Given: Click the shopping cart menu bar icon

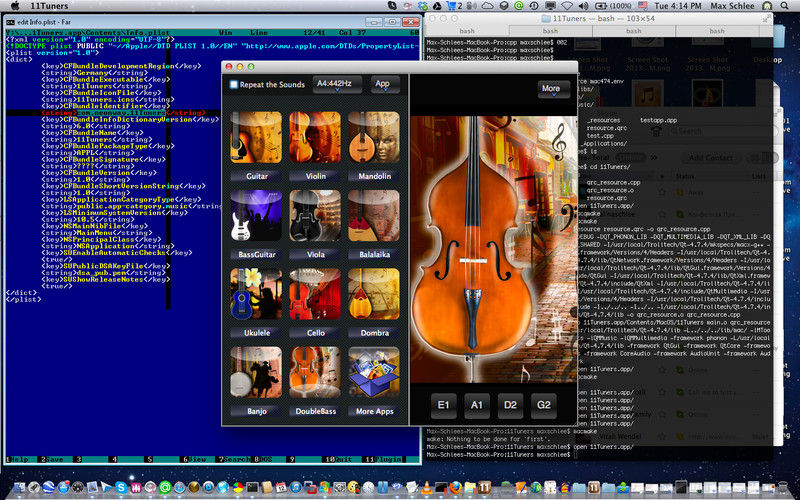Looking at the screenshot, I should click(x=454, y=6).
